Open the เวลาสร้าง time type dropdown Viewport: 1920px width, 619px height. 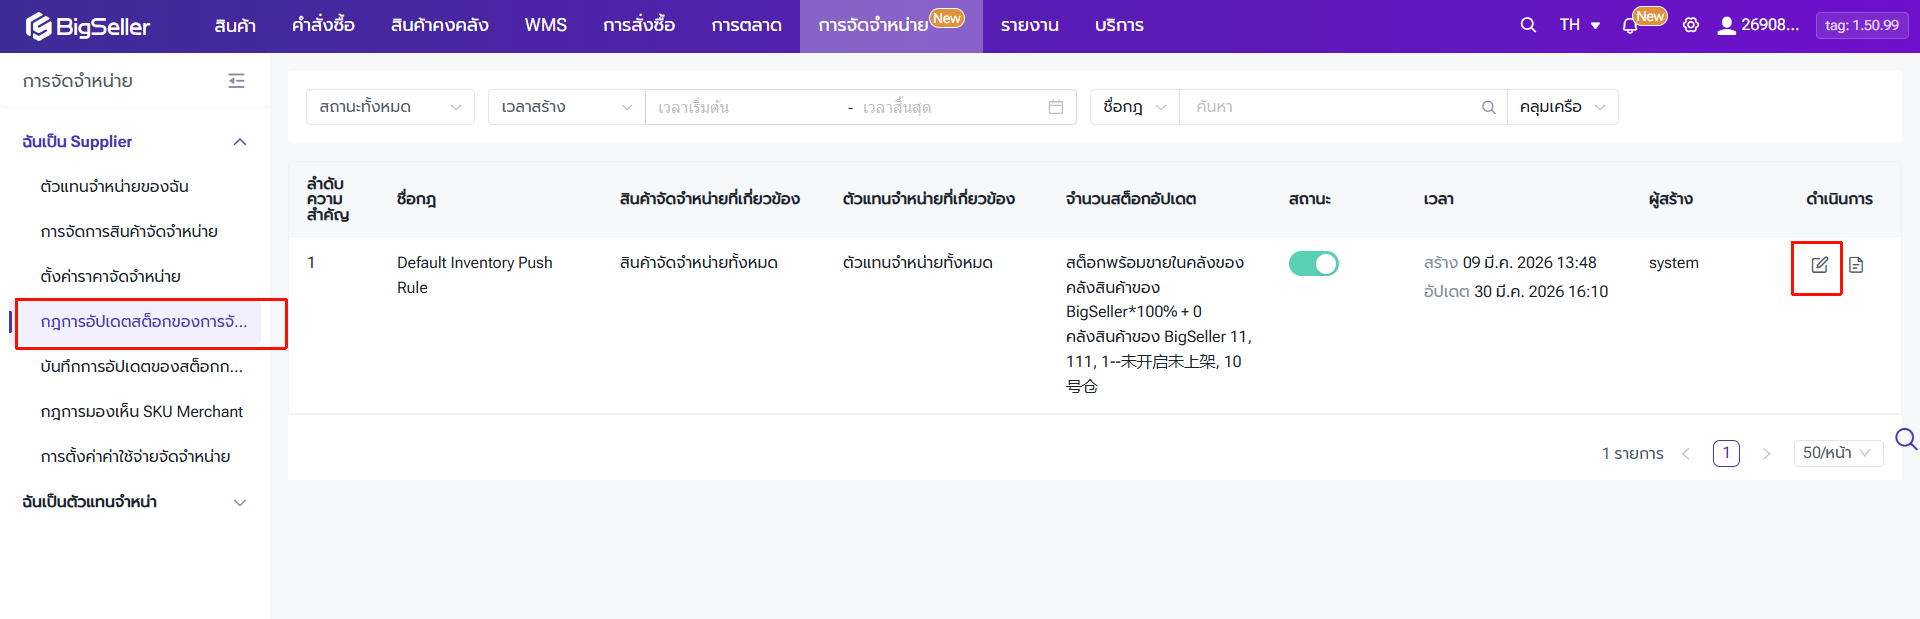[x=566, y=107]
